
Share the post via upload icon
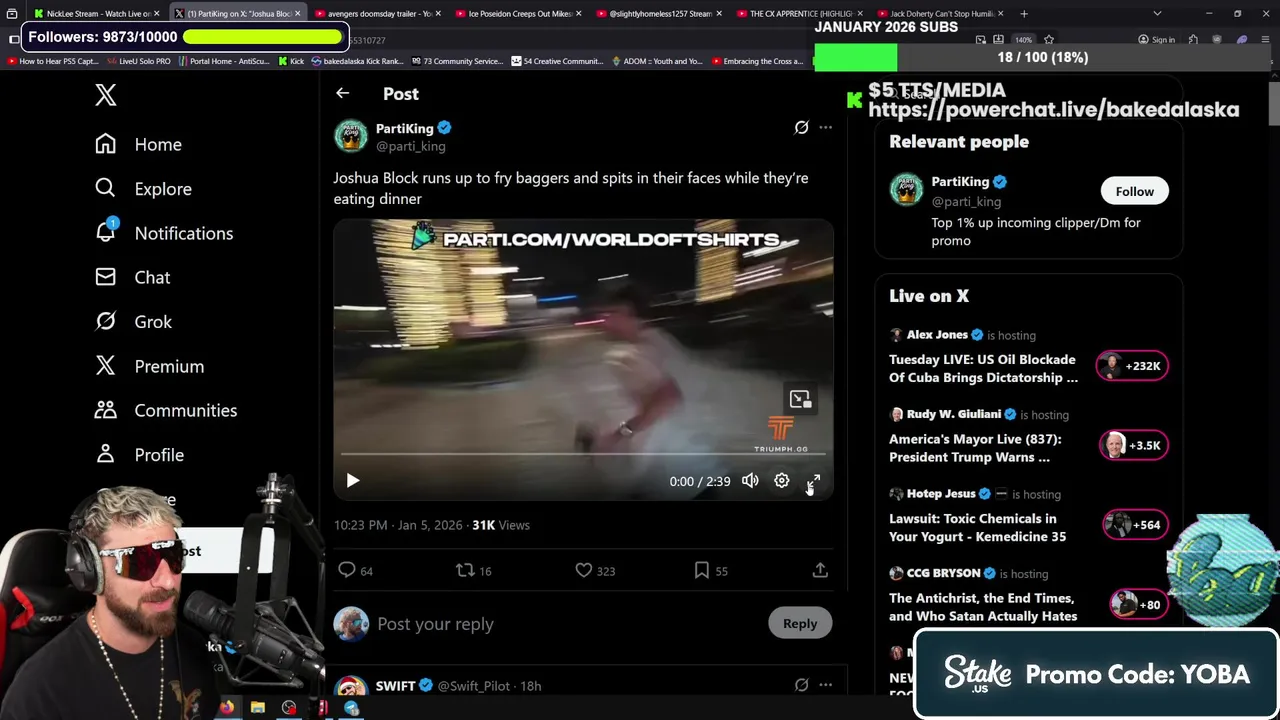coord(820,570)
